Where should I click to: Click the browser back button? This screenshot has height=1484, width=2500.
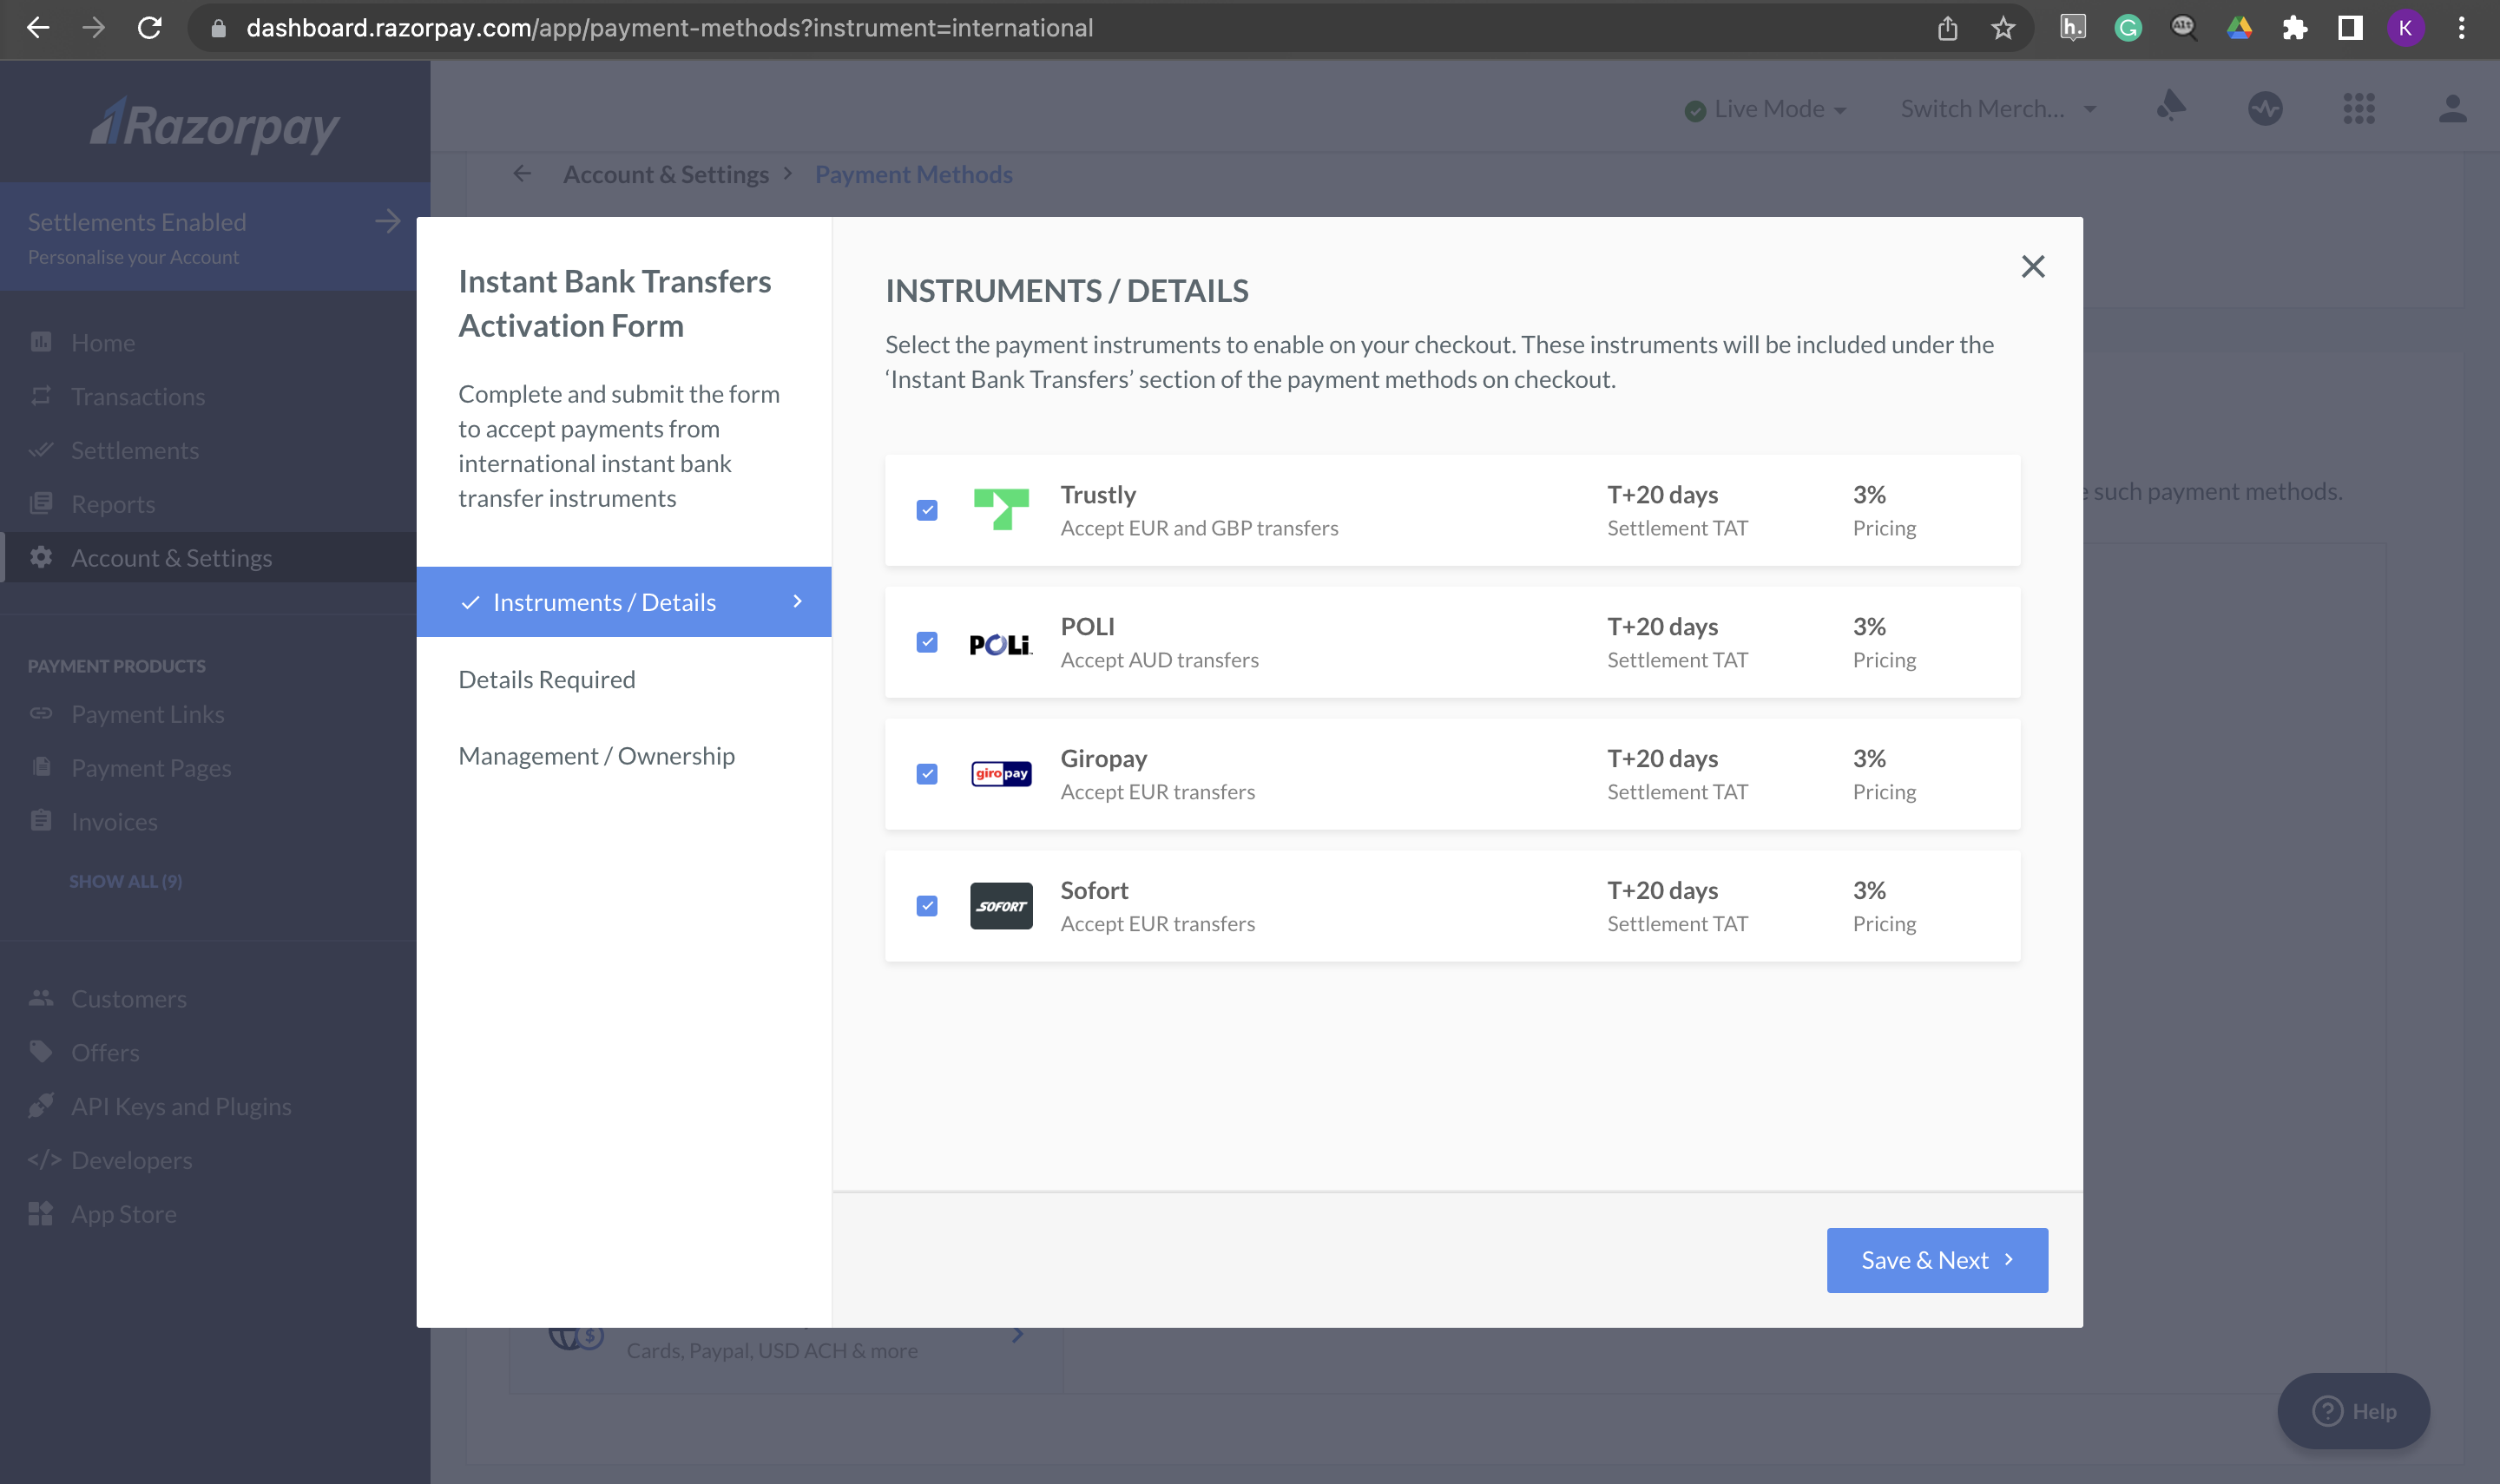pyautogui.click(x=38, y=28)
